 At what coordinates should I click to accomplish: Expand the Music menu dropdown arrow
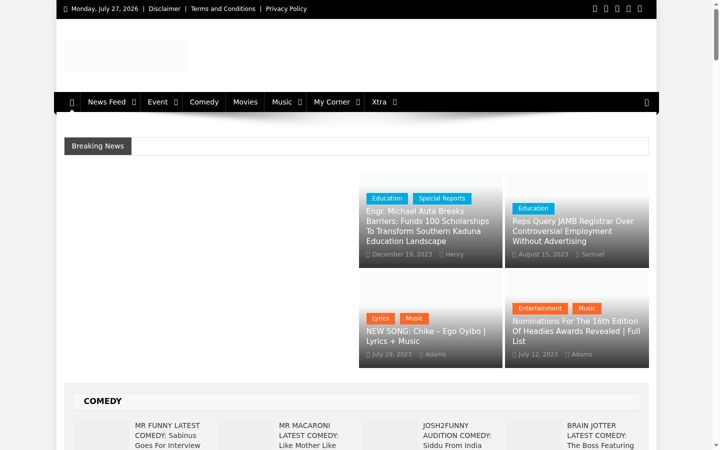click(300, 102)
